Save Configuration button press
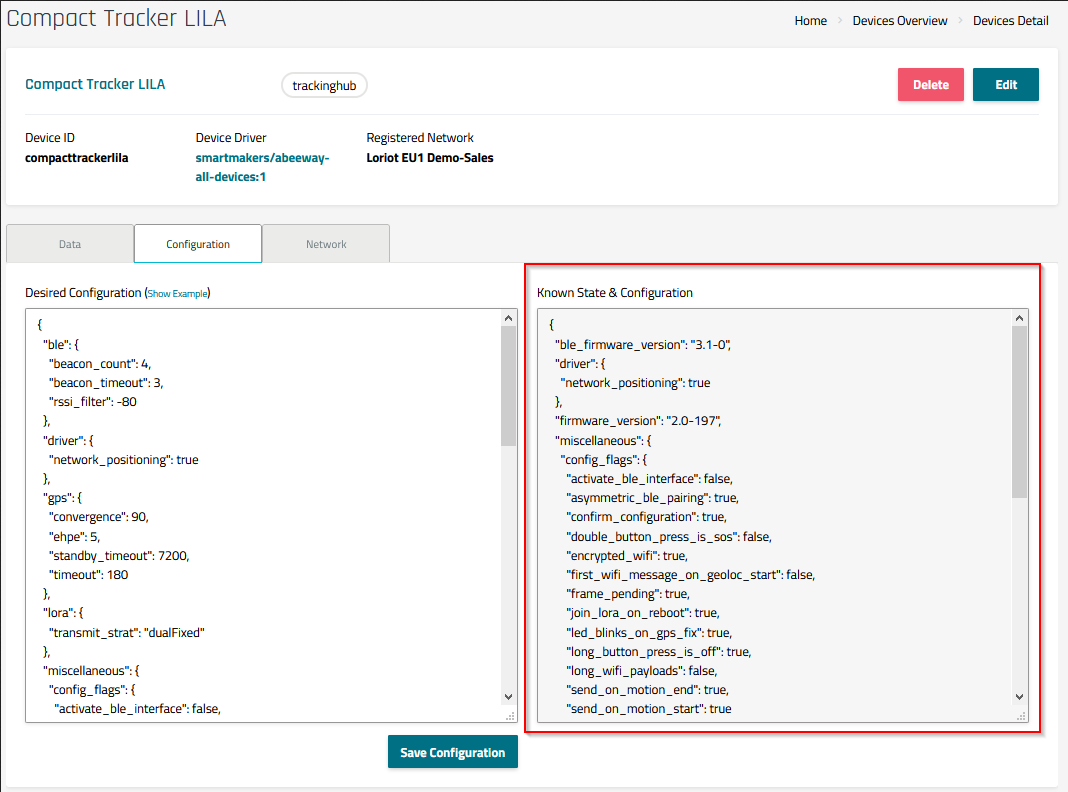Screen dimensions: 1068x792 [452, 752]
